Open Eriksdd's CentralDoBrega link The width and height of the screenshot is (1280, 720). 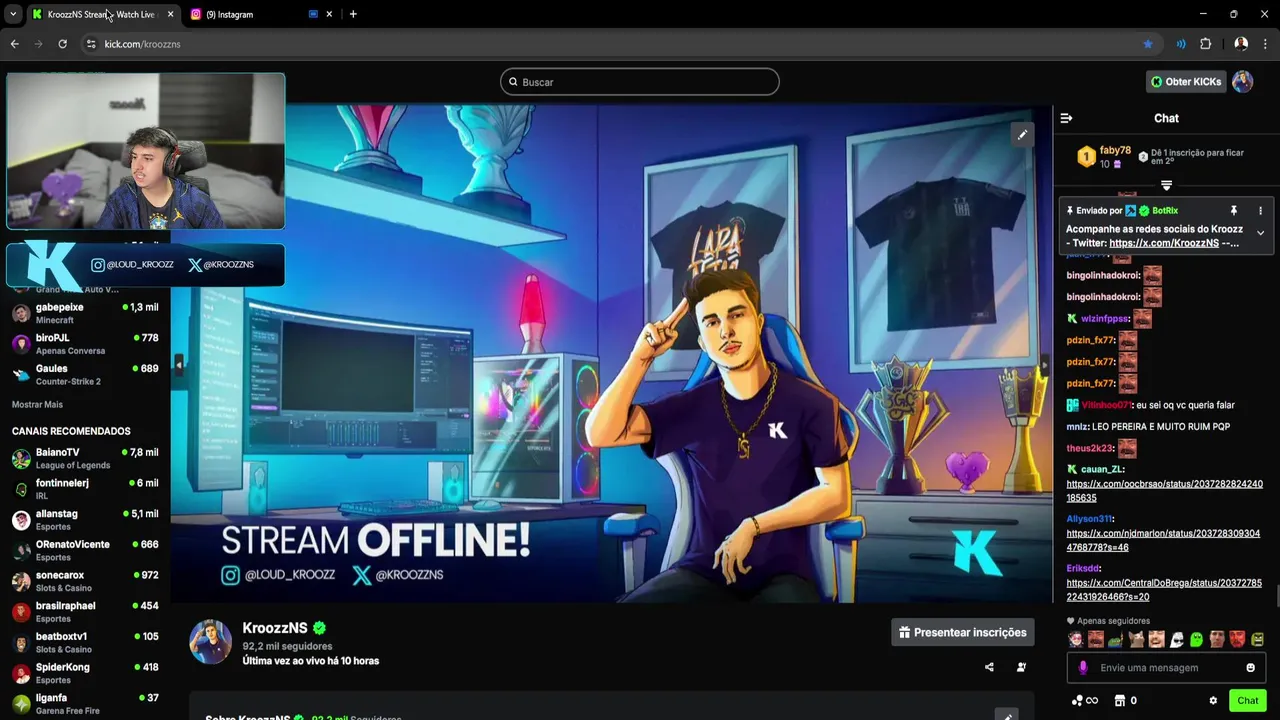[1164, 590]
